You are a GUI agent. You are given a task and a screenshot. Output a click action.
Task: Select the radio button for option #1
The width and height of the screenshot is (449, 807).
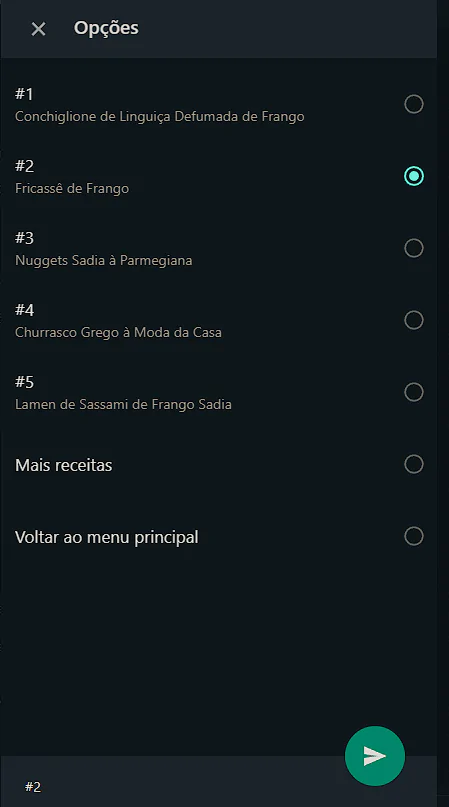[413, 104]
